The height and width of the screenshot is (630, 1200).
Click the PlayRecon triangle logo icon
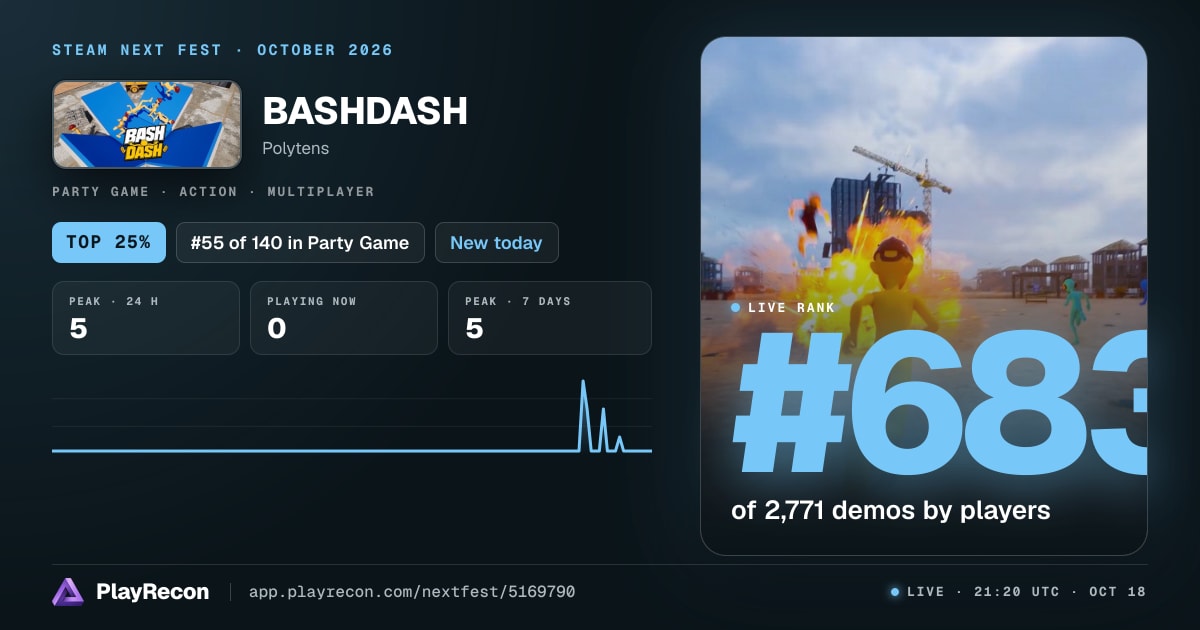click(68, 592)
